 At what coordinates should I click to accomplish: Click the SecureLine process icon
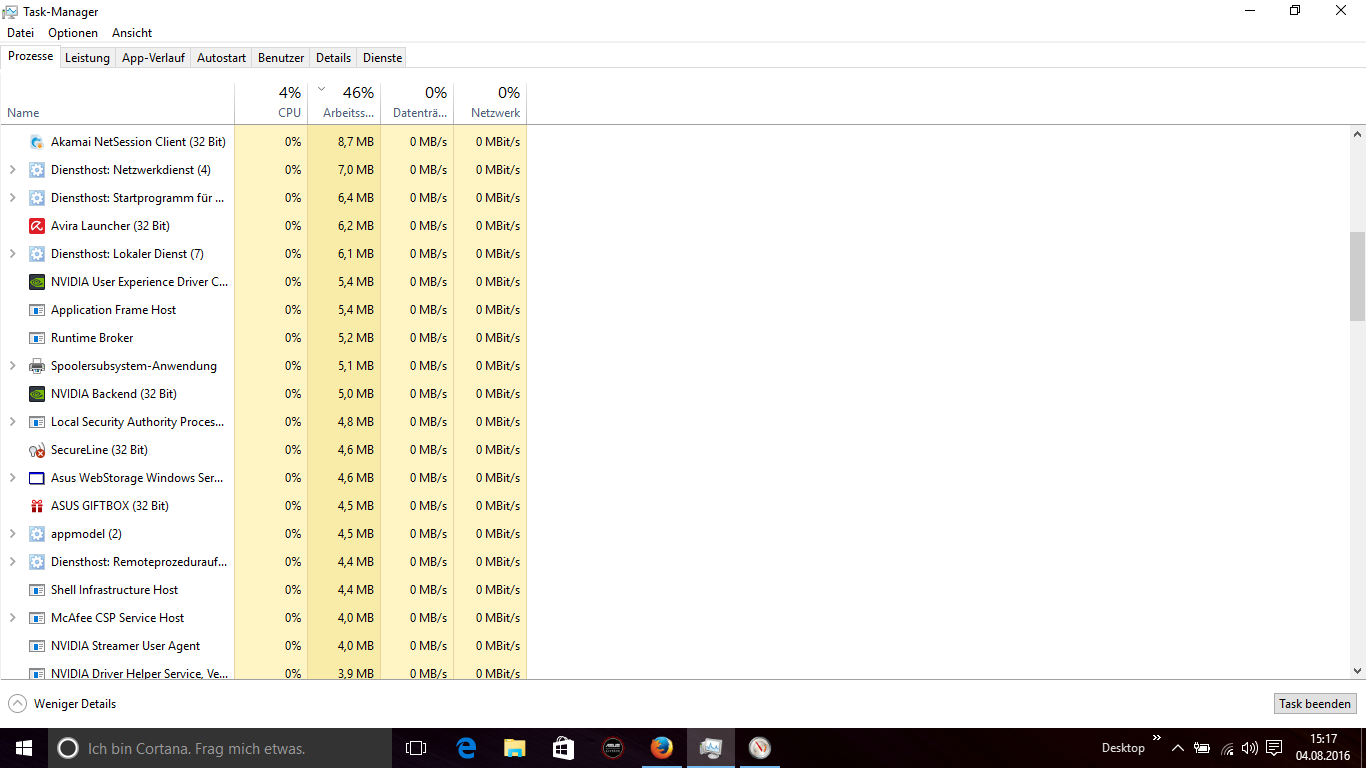37,450
